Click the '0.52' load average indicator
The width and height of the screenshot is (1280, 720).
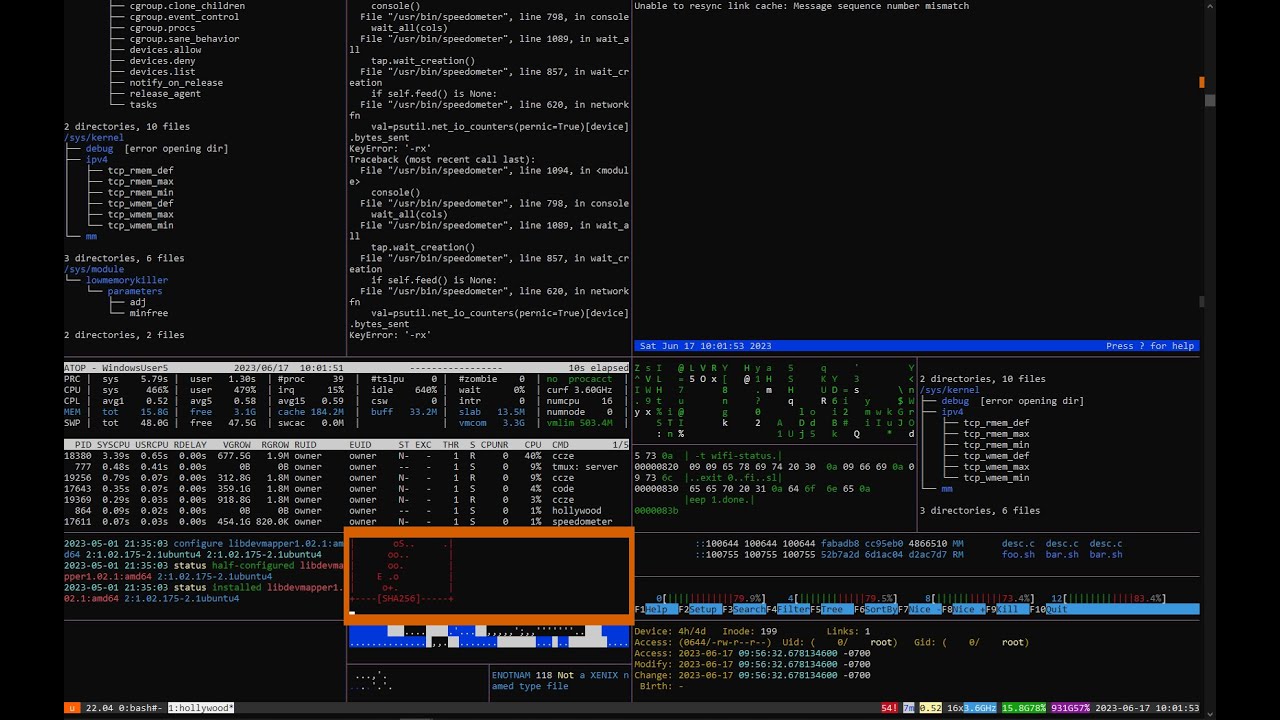click(x=931, y=708)
